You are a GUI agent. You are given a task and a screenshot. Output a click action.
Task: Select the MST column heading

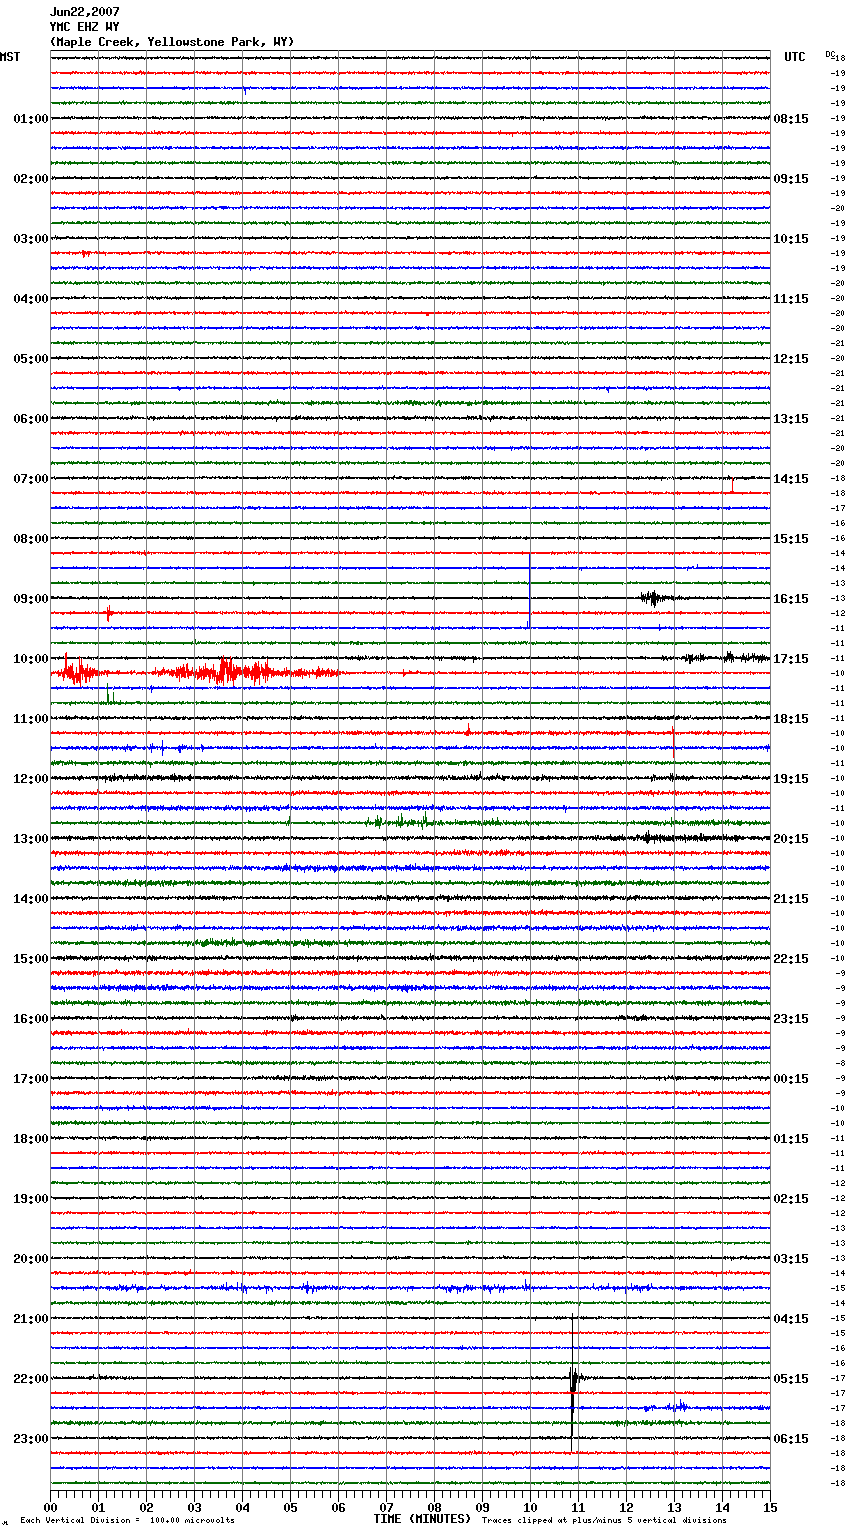click(x=10, y=57)
